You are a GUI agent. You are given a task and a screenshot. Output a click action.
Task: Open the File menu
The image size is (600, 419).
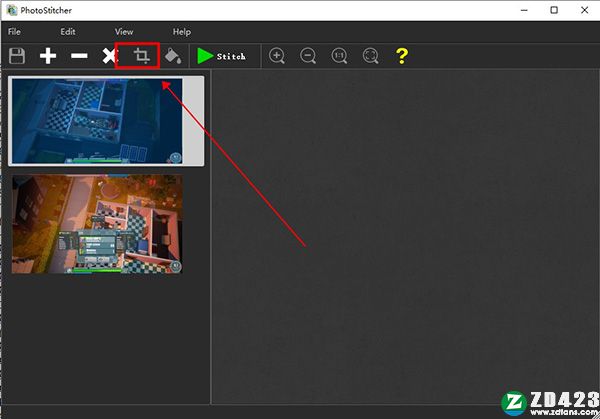(14, 32)
